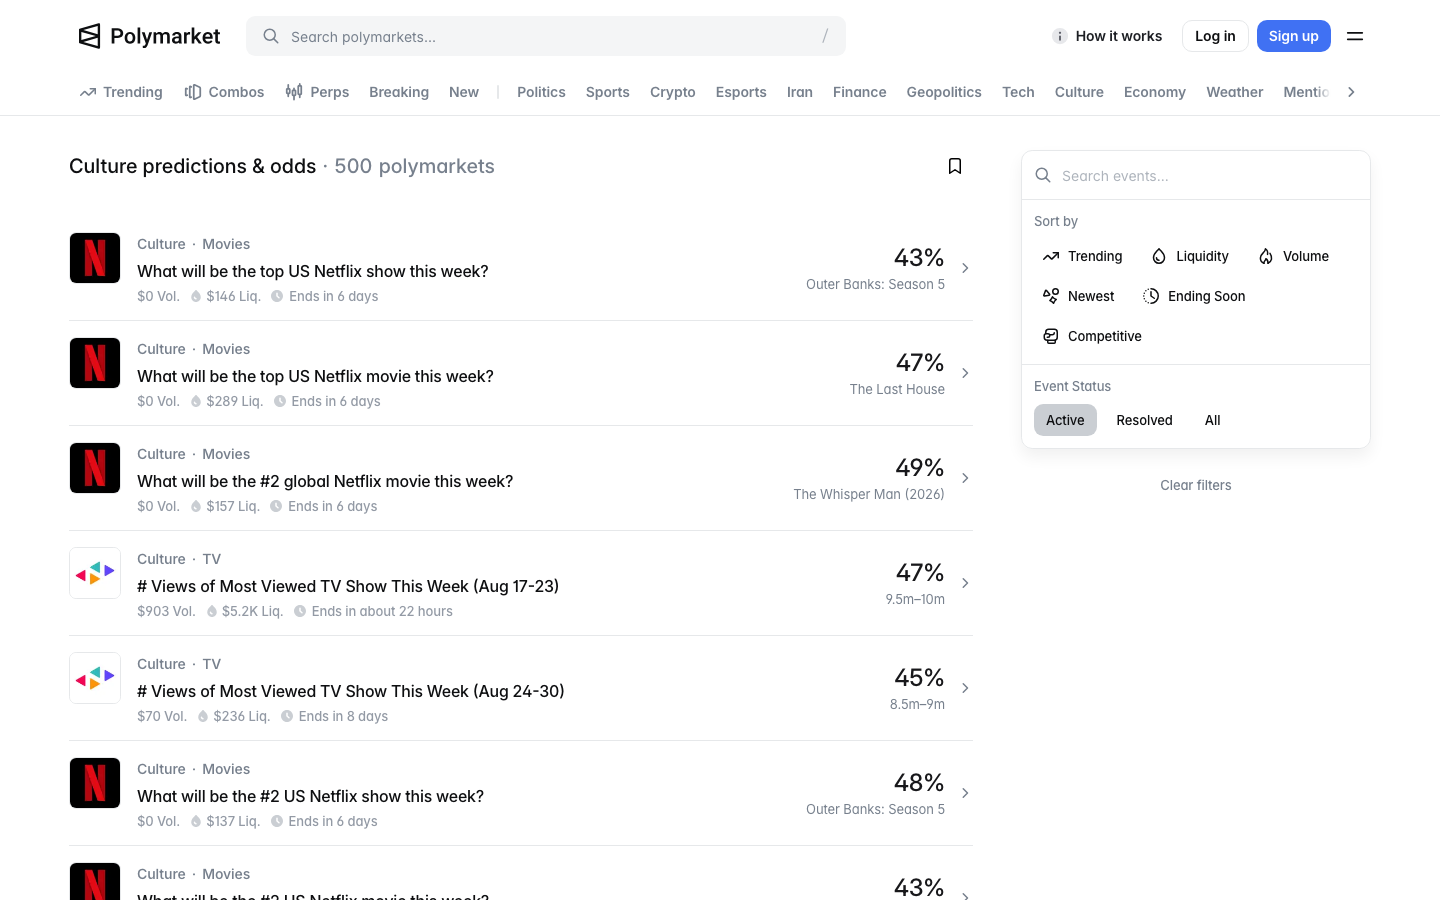The height and width of the screenshot is (900, 1440).
Task: Click Clear filters link
Action: pos(1196,485)
